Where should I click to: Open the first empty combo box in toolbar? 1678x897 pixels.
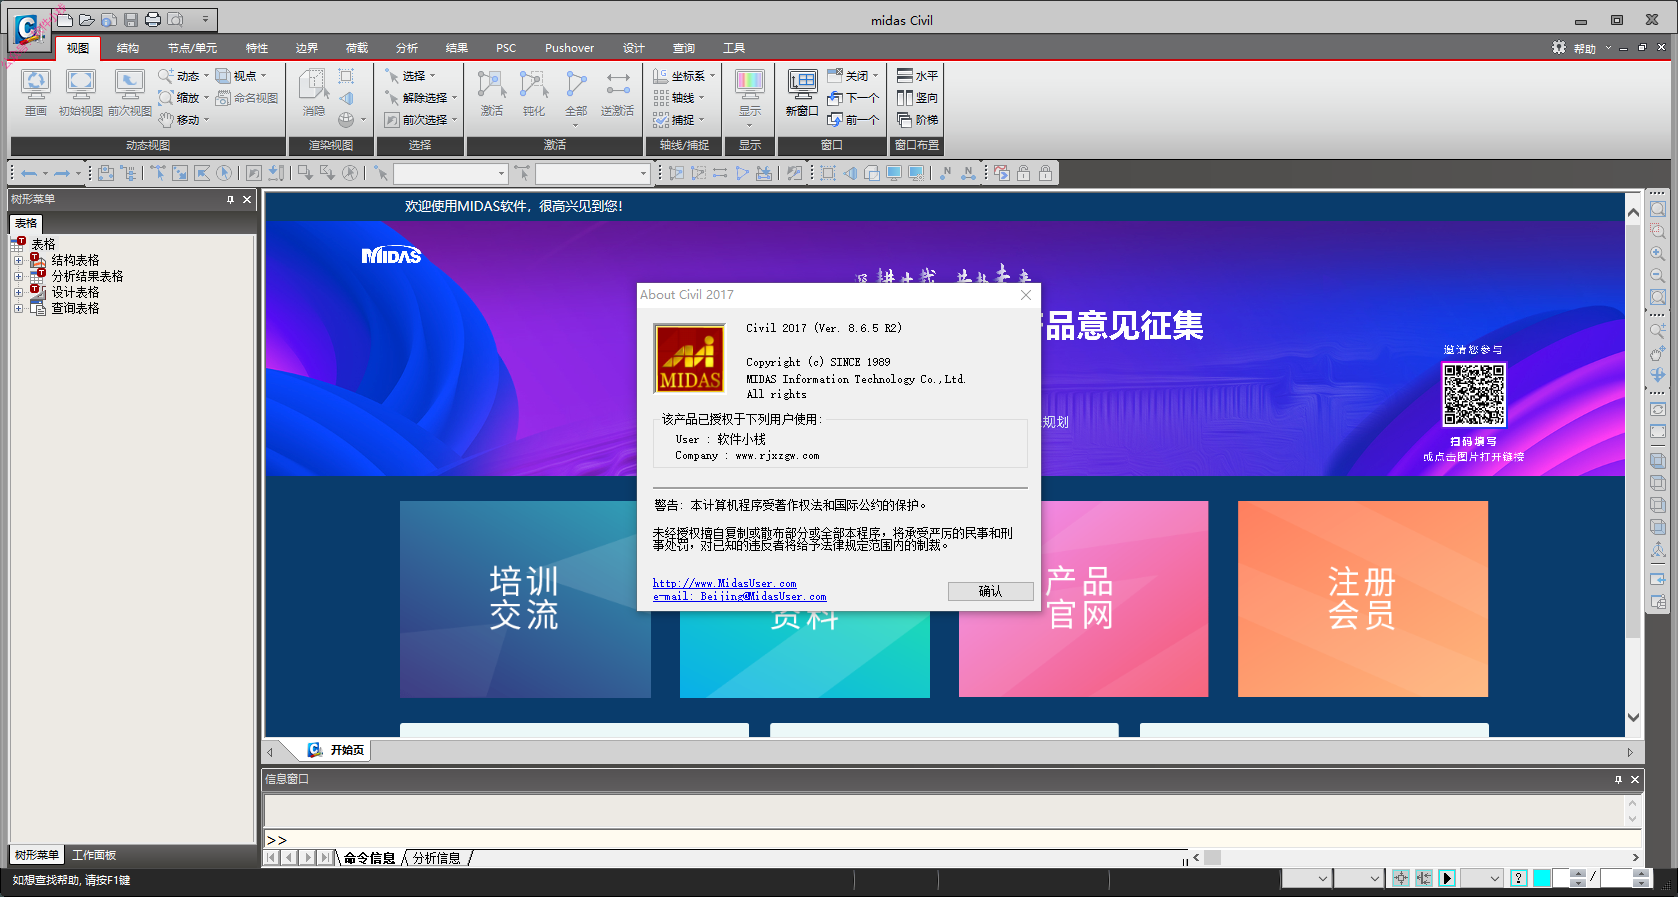click(x=451, y=174)
